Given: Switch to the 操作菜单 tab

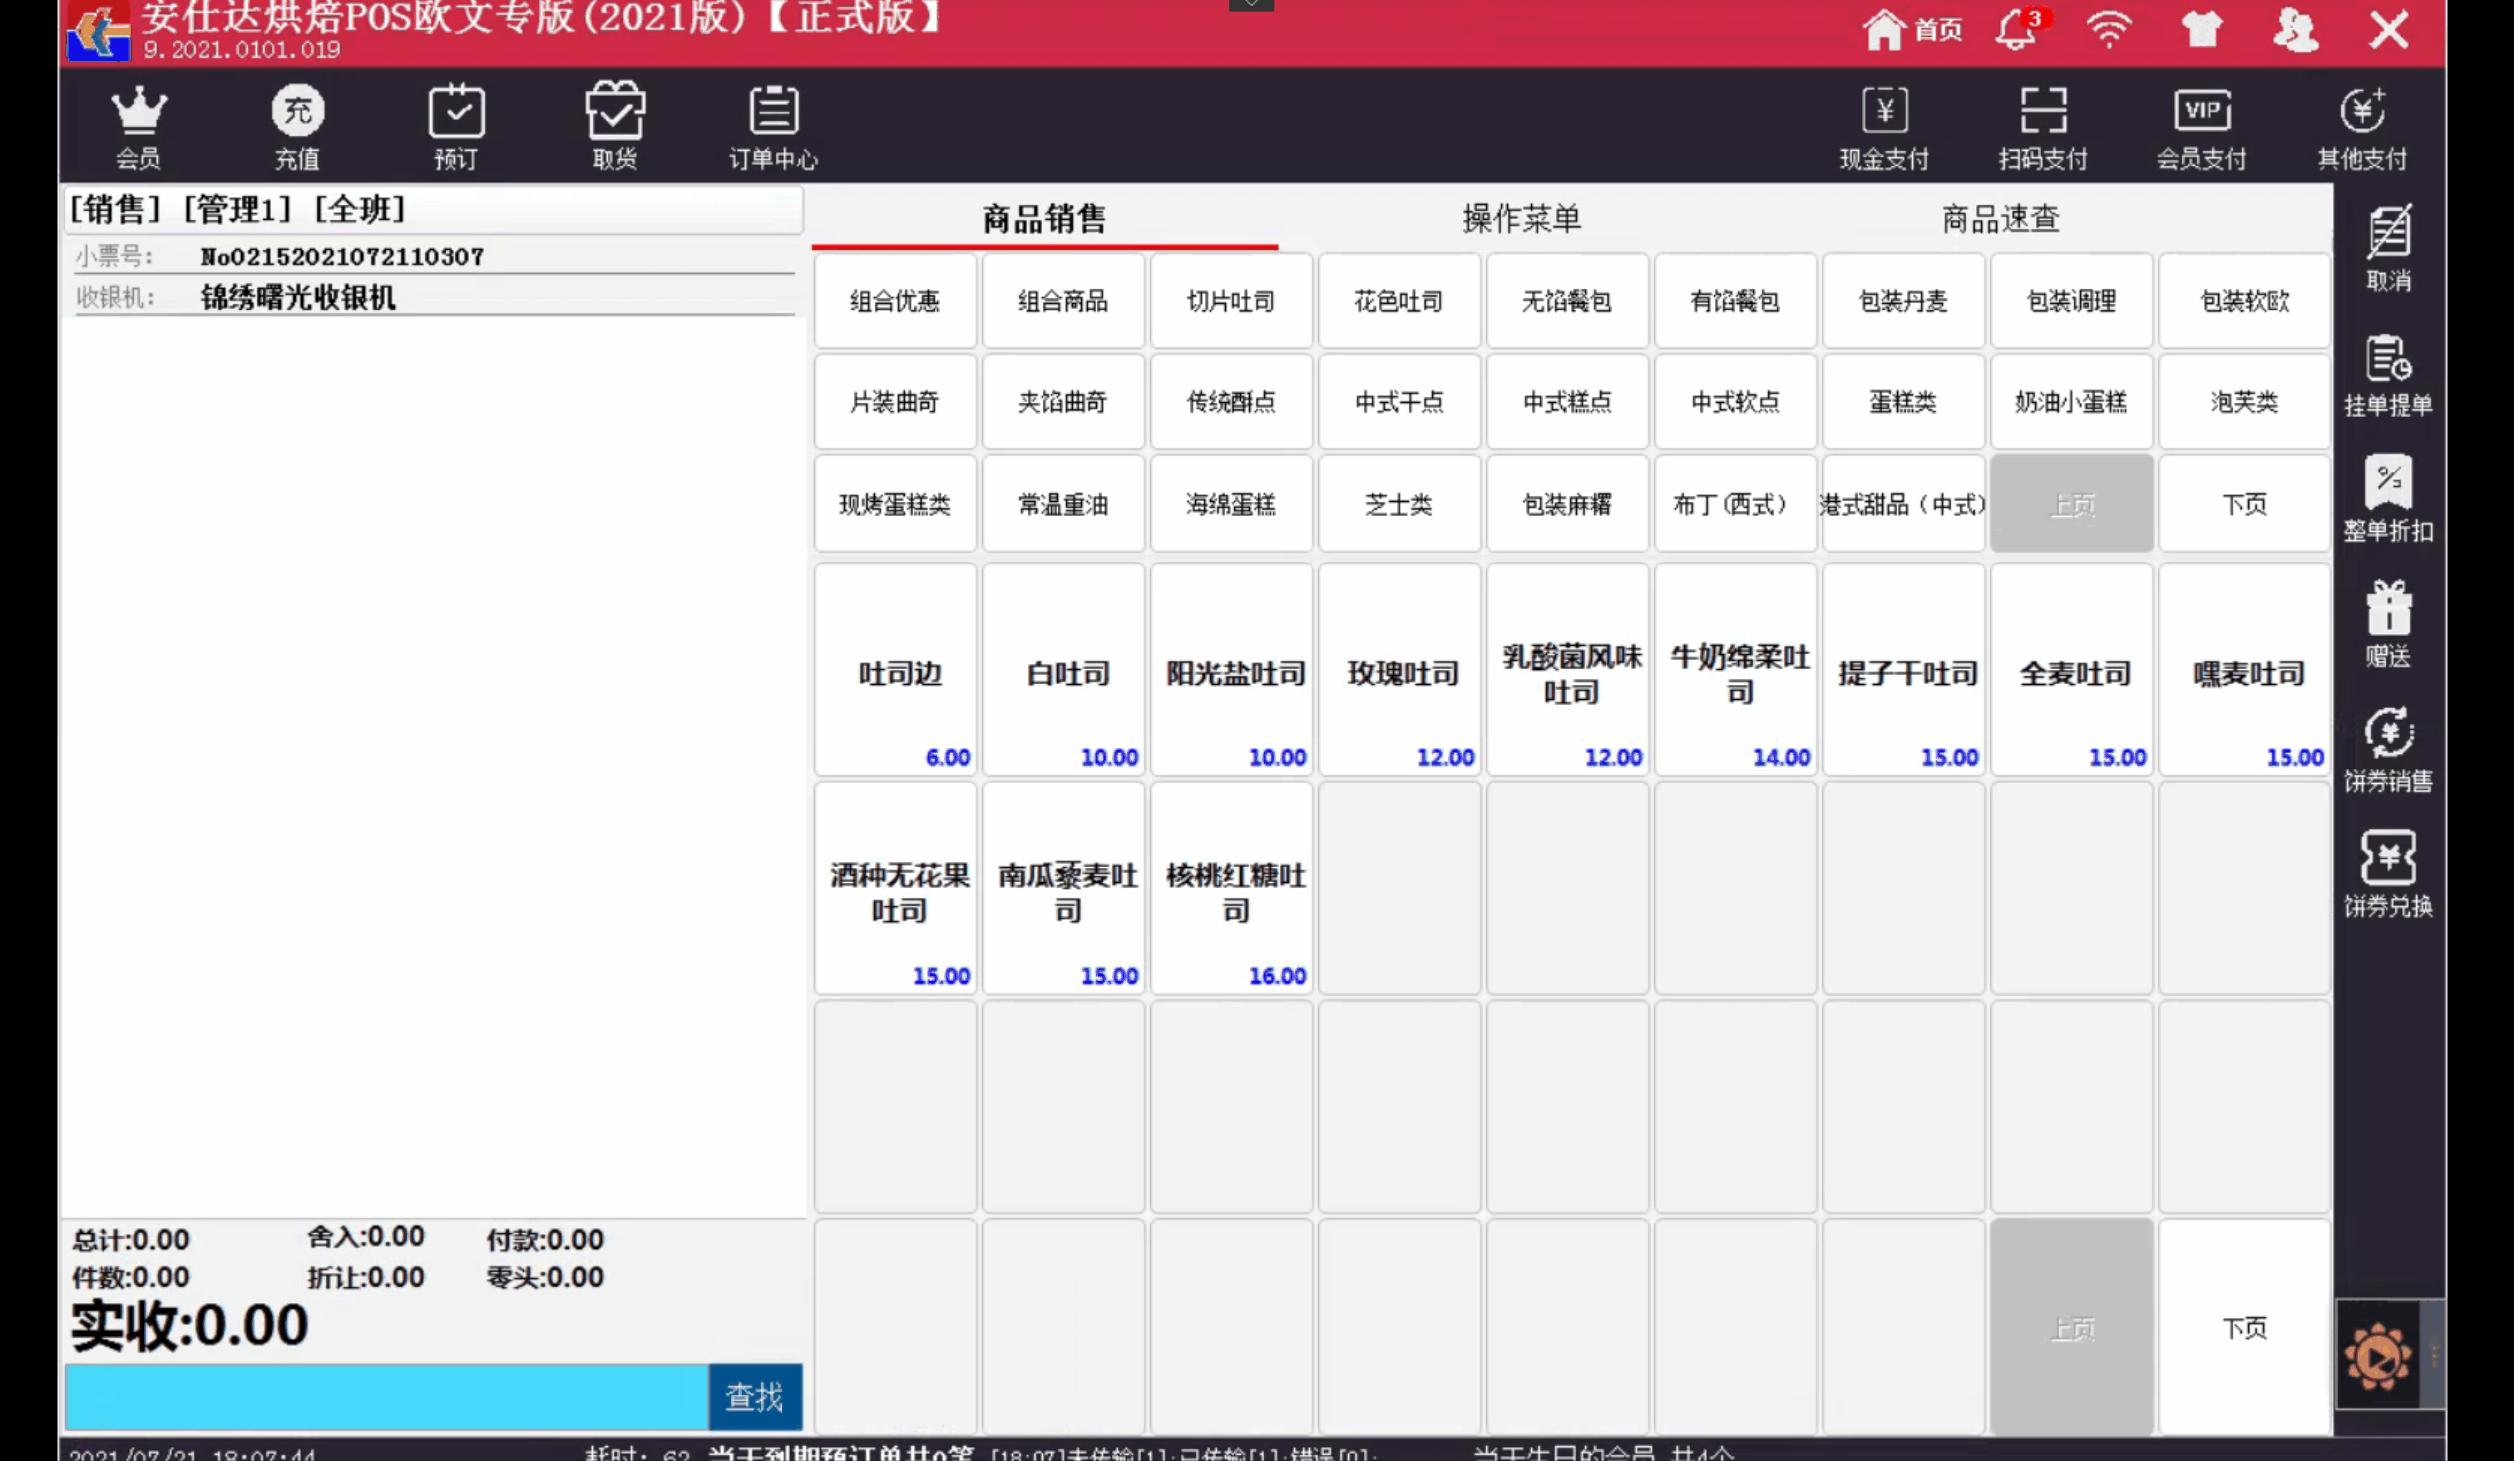Looking at the screenshot, I should (1524, 218).
